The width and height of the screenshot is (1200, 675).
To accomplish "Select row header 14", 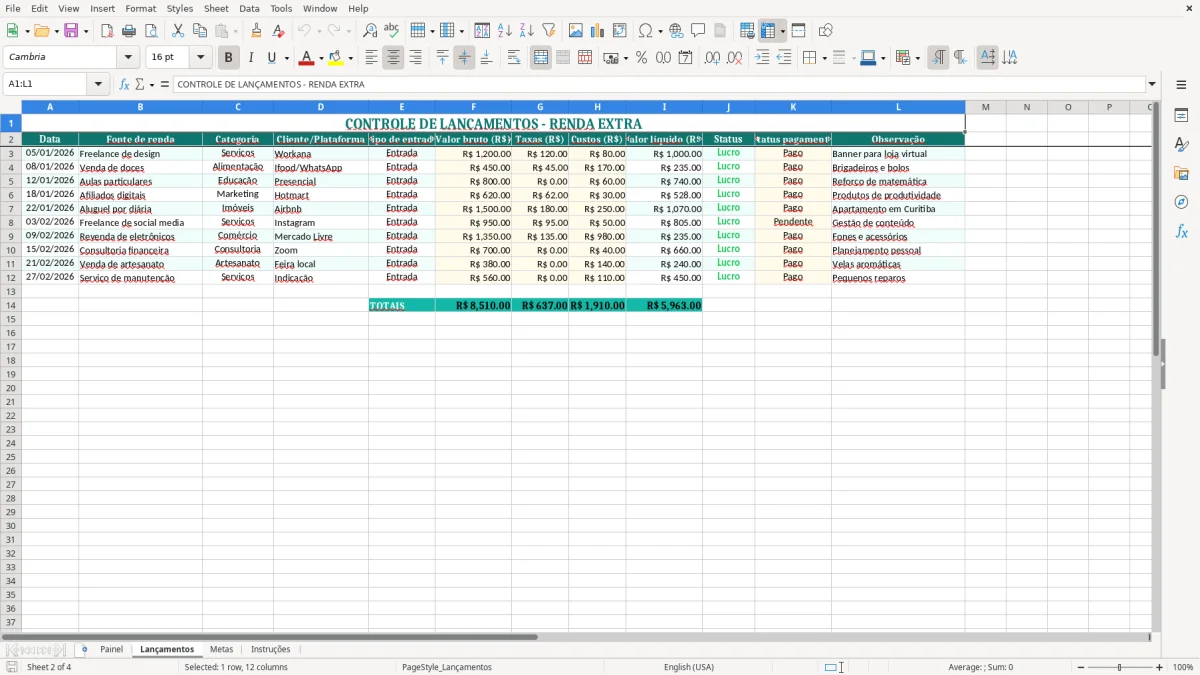I will tap(11, 305).
